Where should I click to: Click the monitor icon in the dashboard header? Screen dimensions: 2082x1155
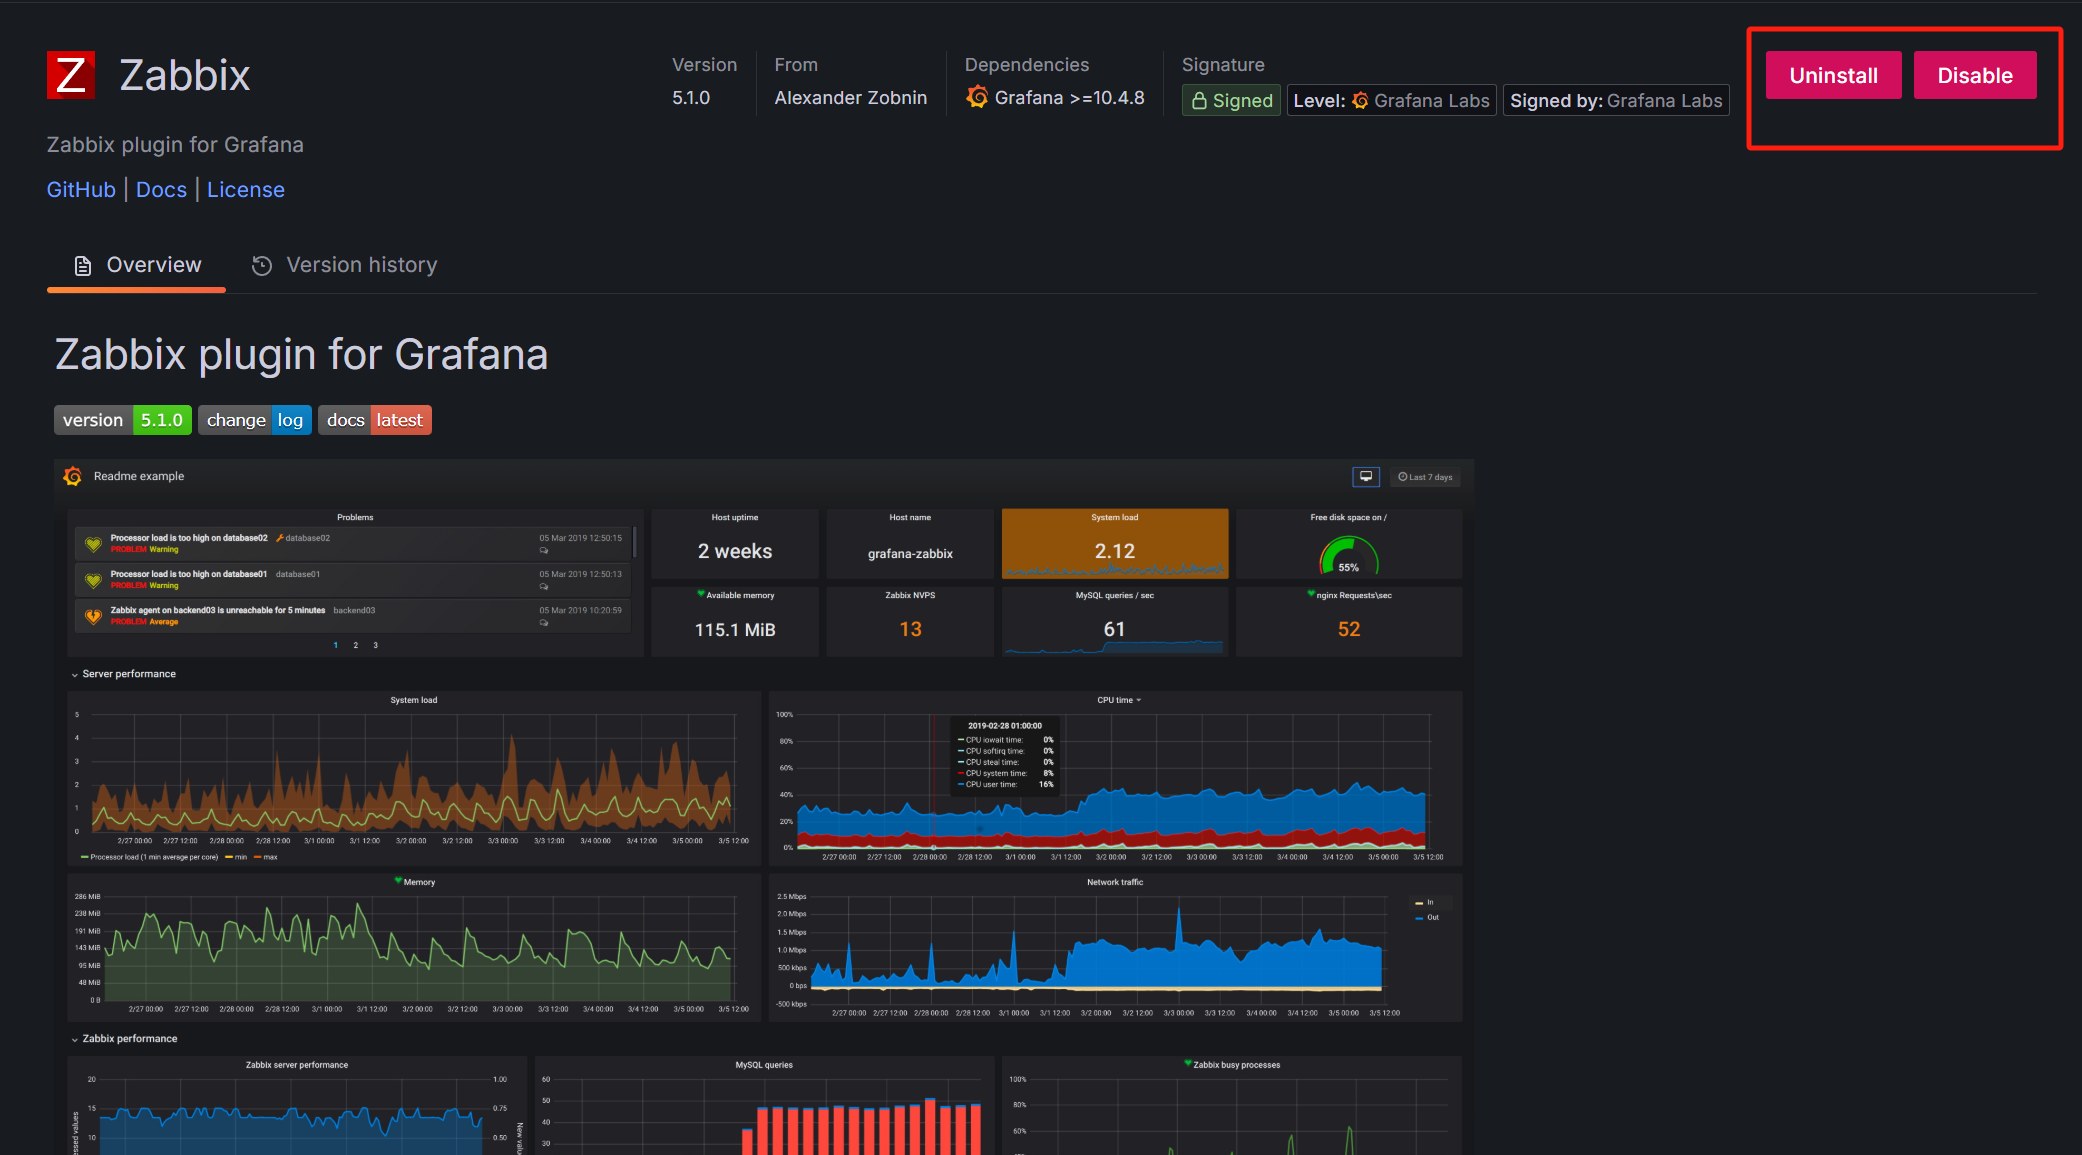[x=1366, y=477]
